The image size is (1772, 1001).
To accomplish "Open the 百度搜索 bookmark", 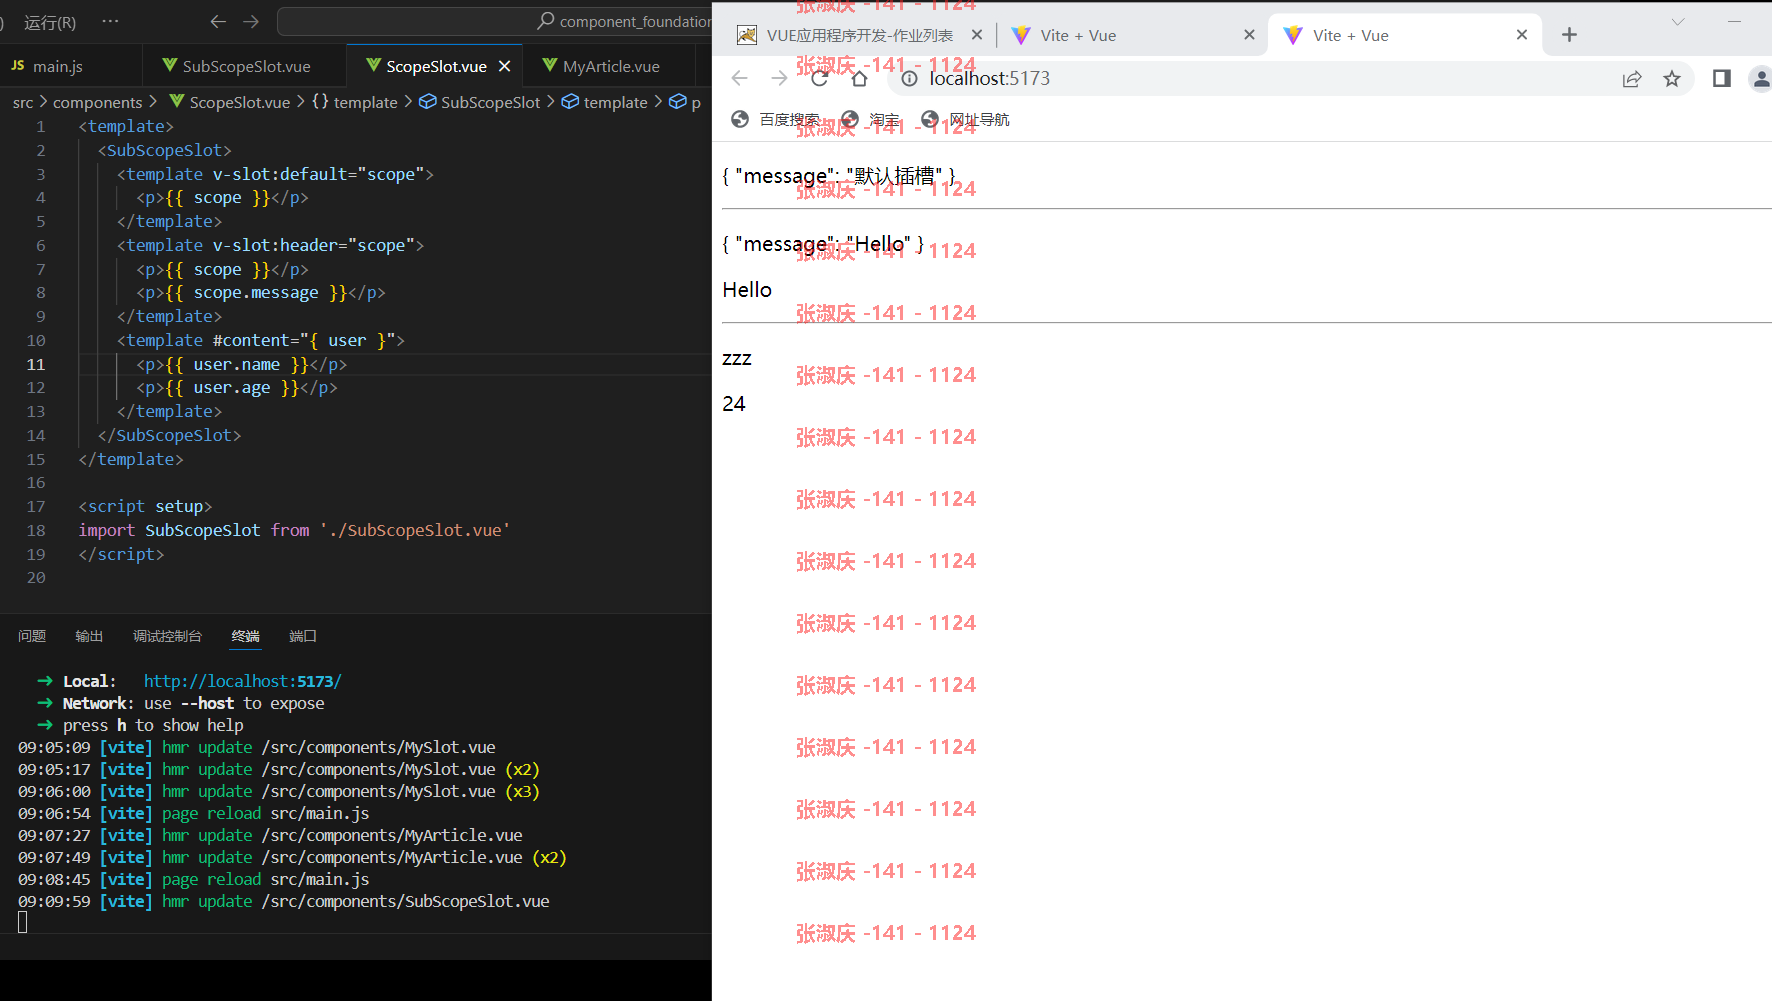I will pyautogui.click(x=775, y=119).
